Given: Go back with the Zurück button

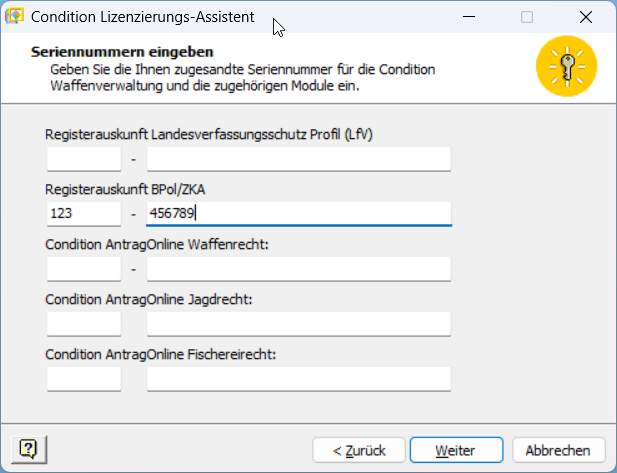Looking at the screenshot, I should (357, 450).
